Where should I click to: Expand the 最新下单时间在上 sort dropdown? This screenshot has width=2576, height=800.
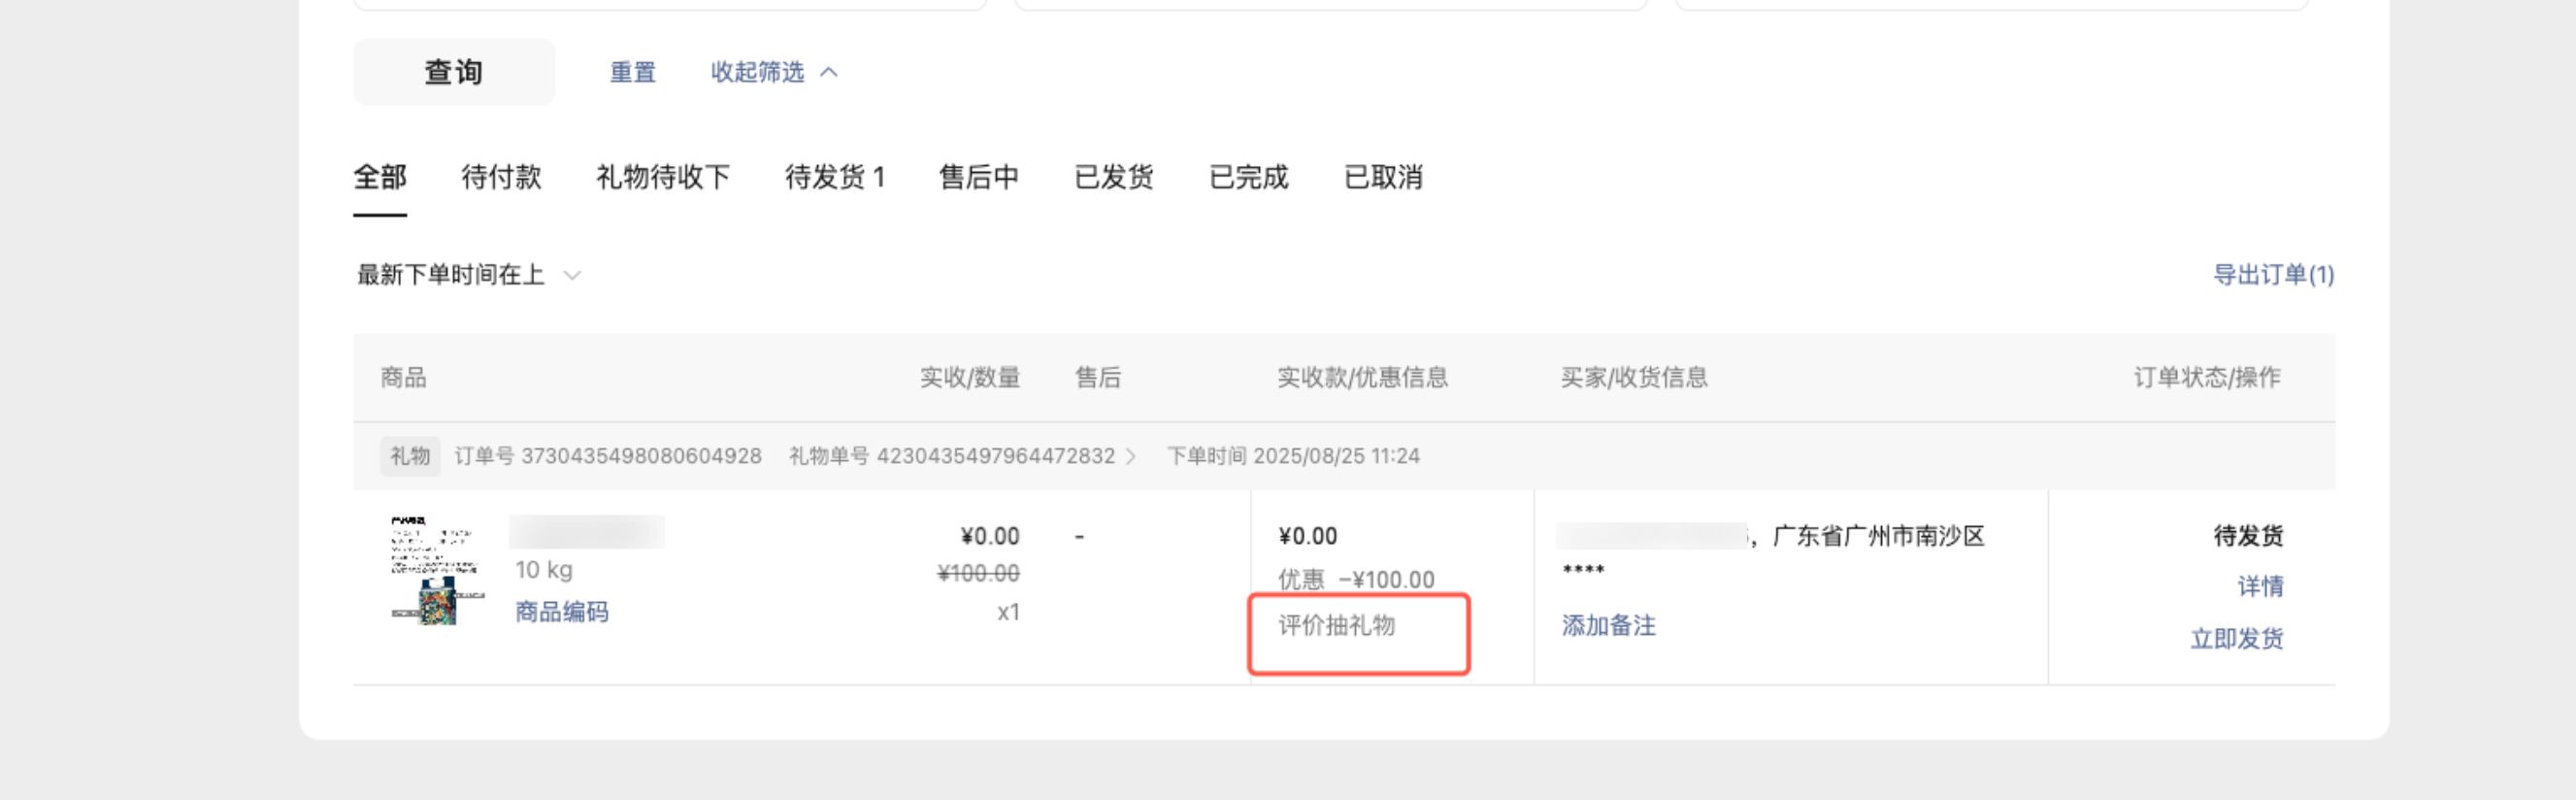468,275
